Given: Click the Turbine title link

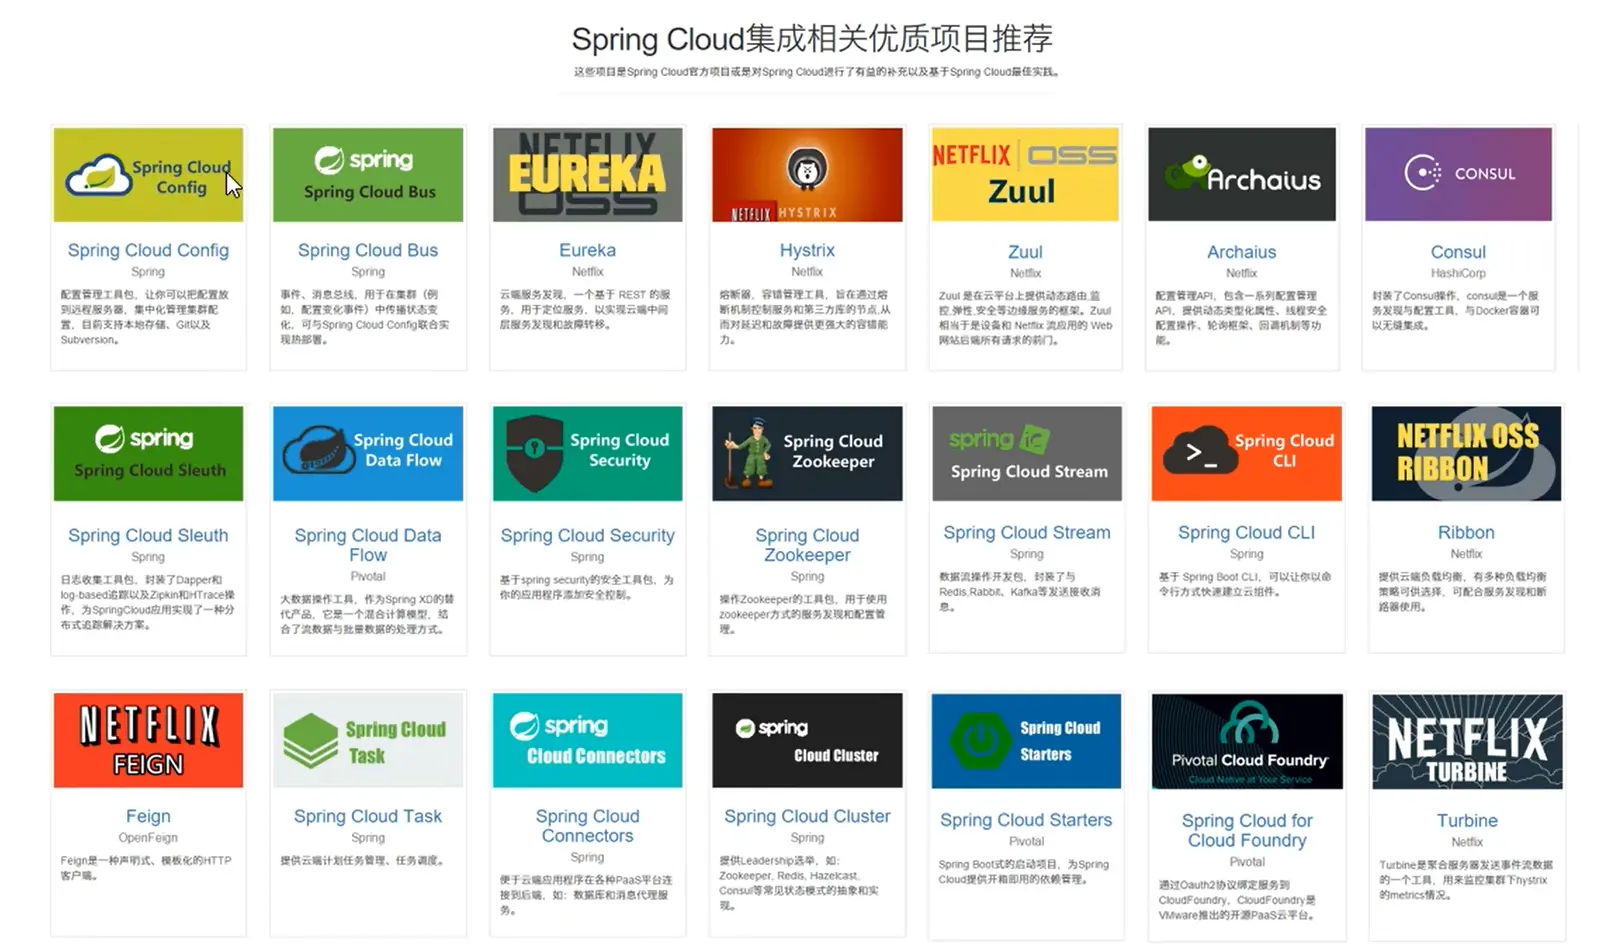Looking at the screenshot, I should coord(1467,820).
